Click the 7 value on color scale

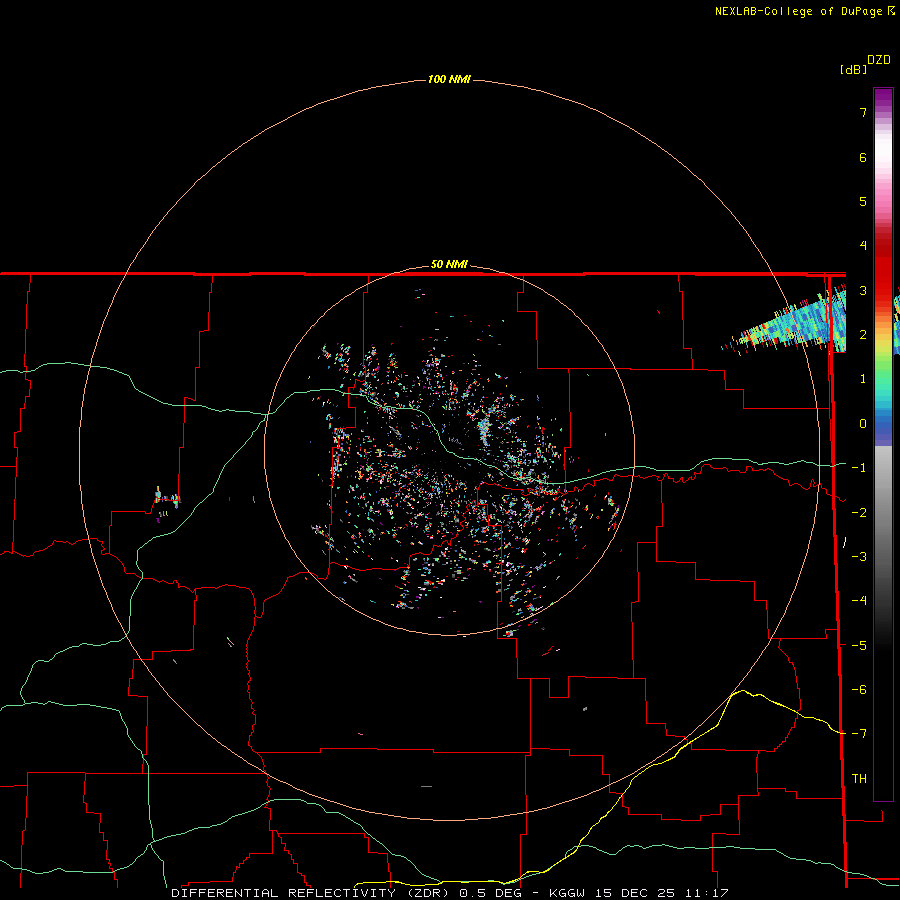(863, 112)
